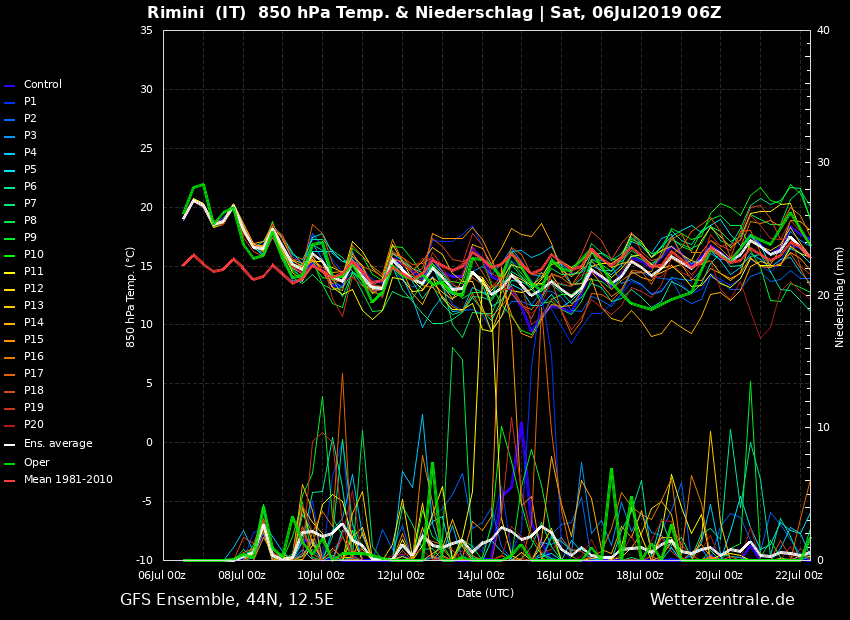Click the 25 temperature axis value
Screen dimensions: 850x620
[146, 148]
